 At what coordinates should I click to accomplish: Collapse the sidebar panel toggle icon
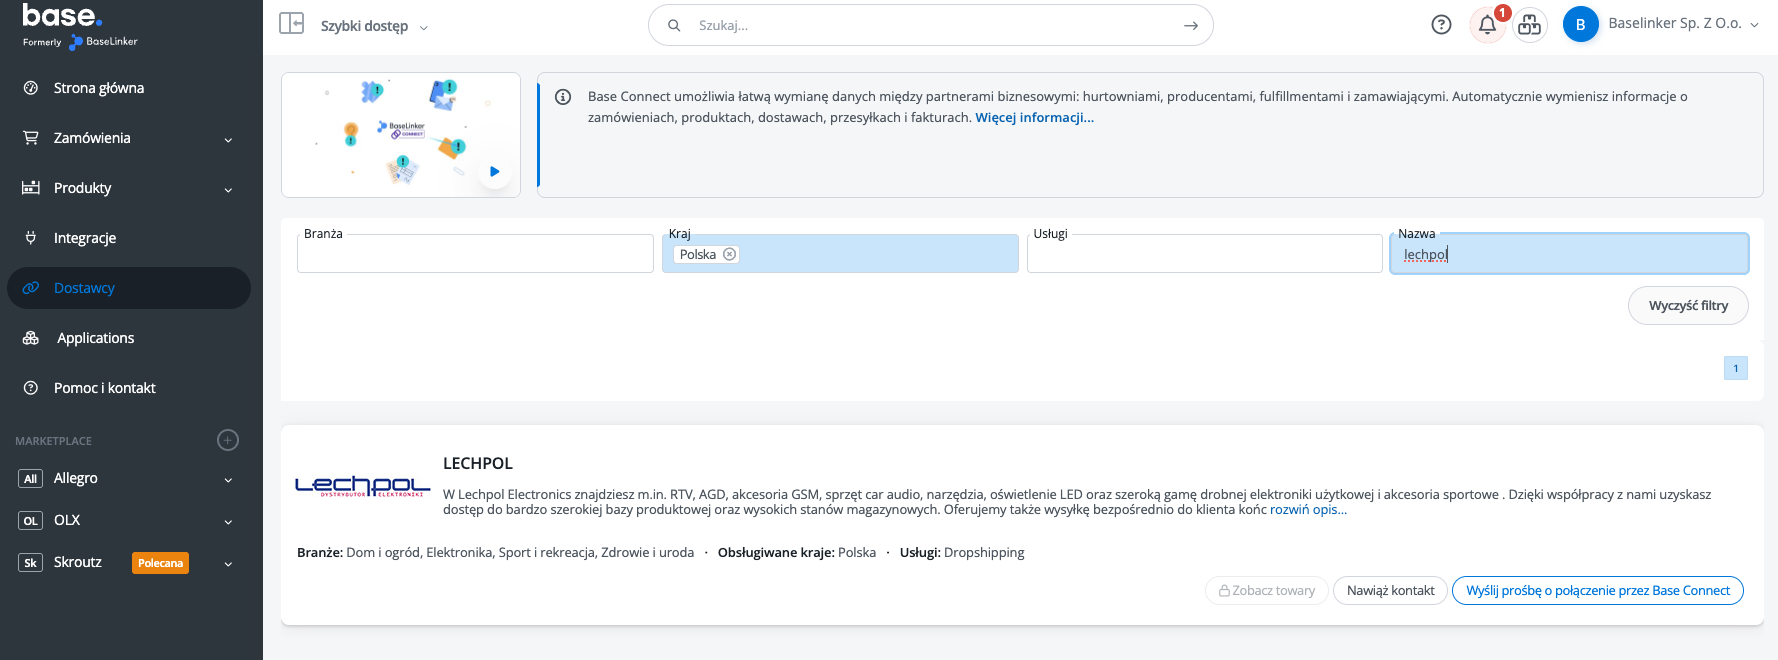pos(291,23)
